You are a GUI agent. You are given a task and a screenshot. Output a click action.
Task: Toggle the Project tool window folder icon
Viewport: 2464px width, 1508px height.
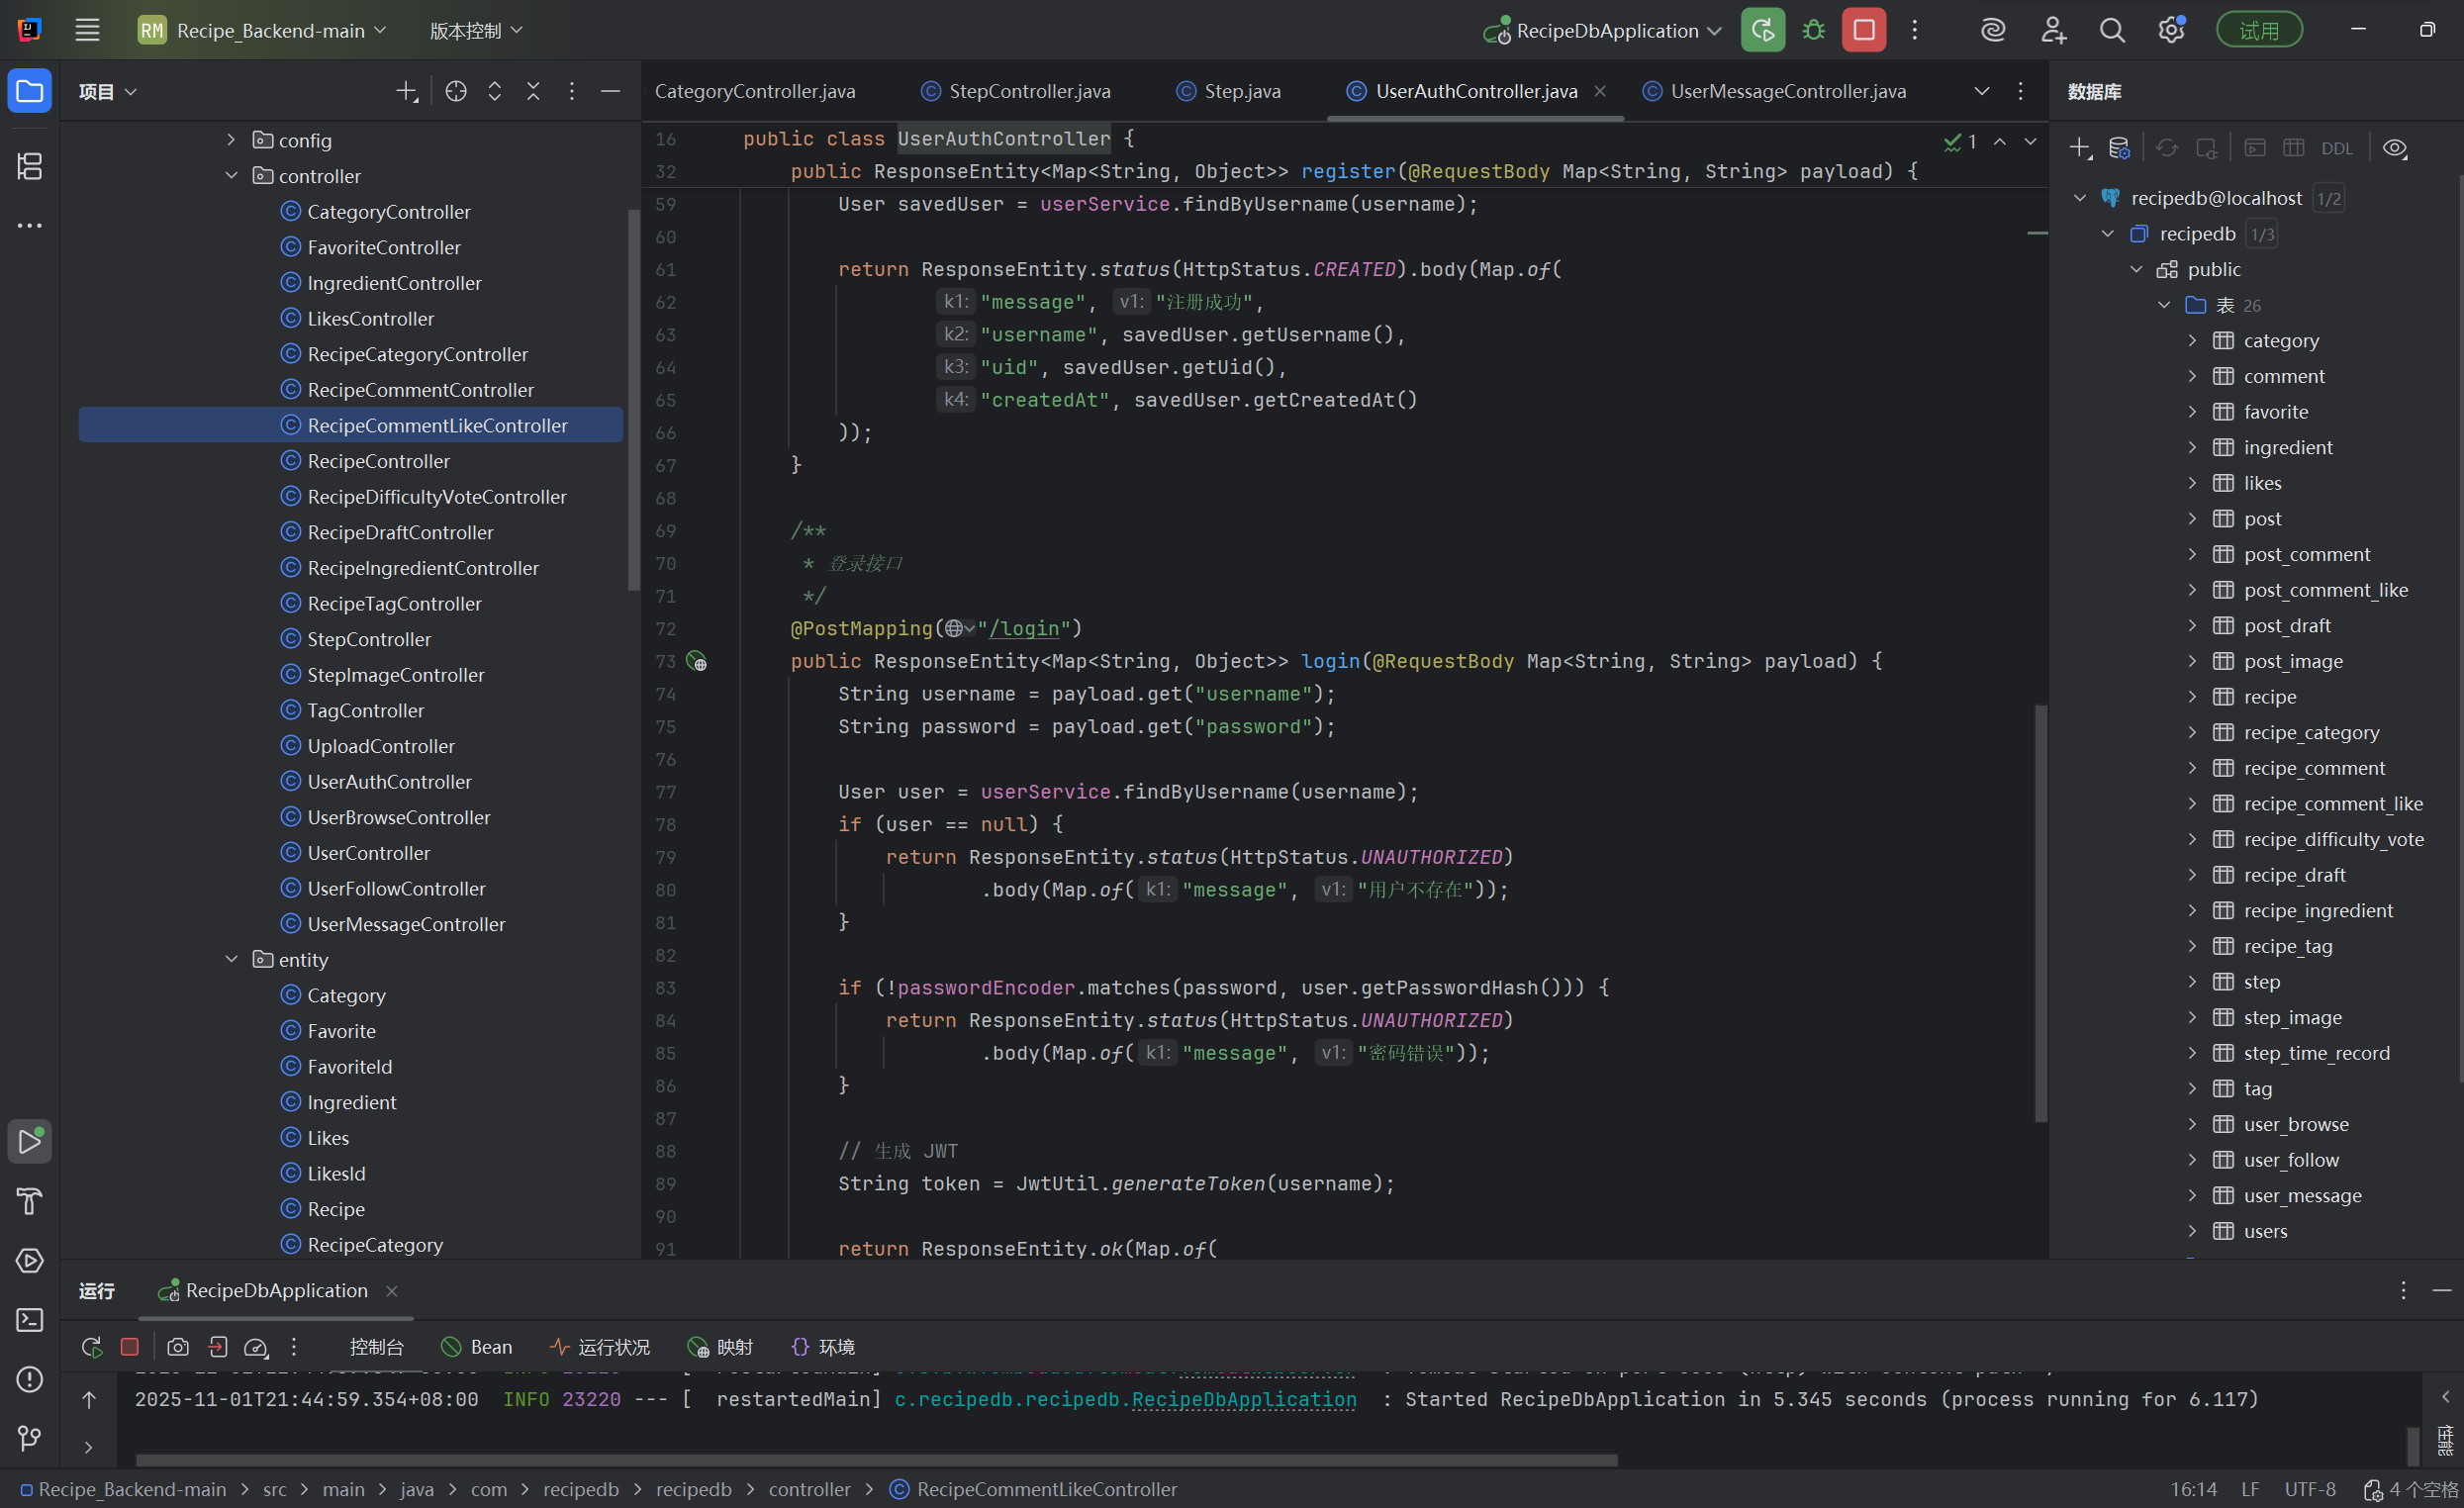[x=30, y=92]
